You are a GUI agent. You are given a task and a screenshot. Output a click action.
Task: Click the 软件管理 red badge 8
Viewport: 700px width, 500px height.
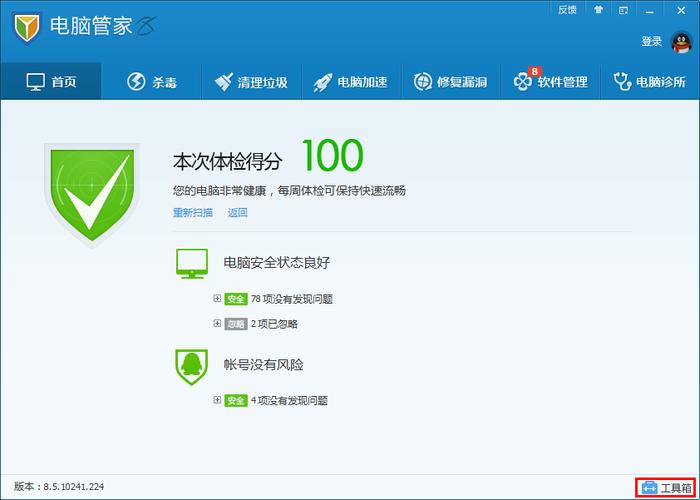pos(534,71)
